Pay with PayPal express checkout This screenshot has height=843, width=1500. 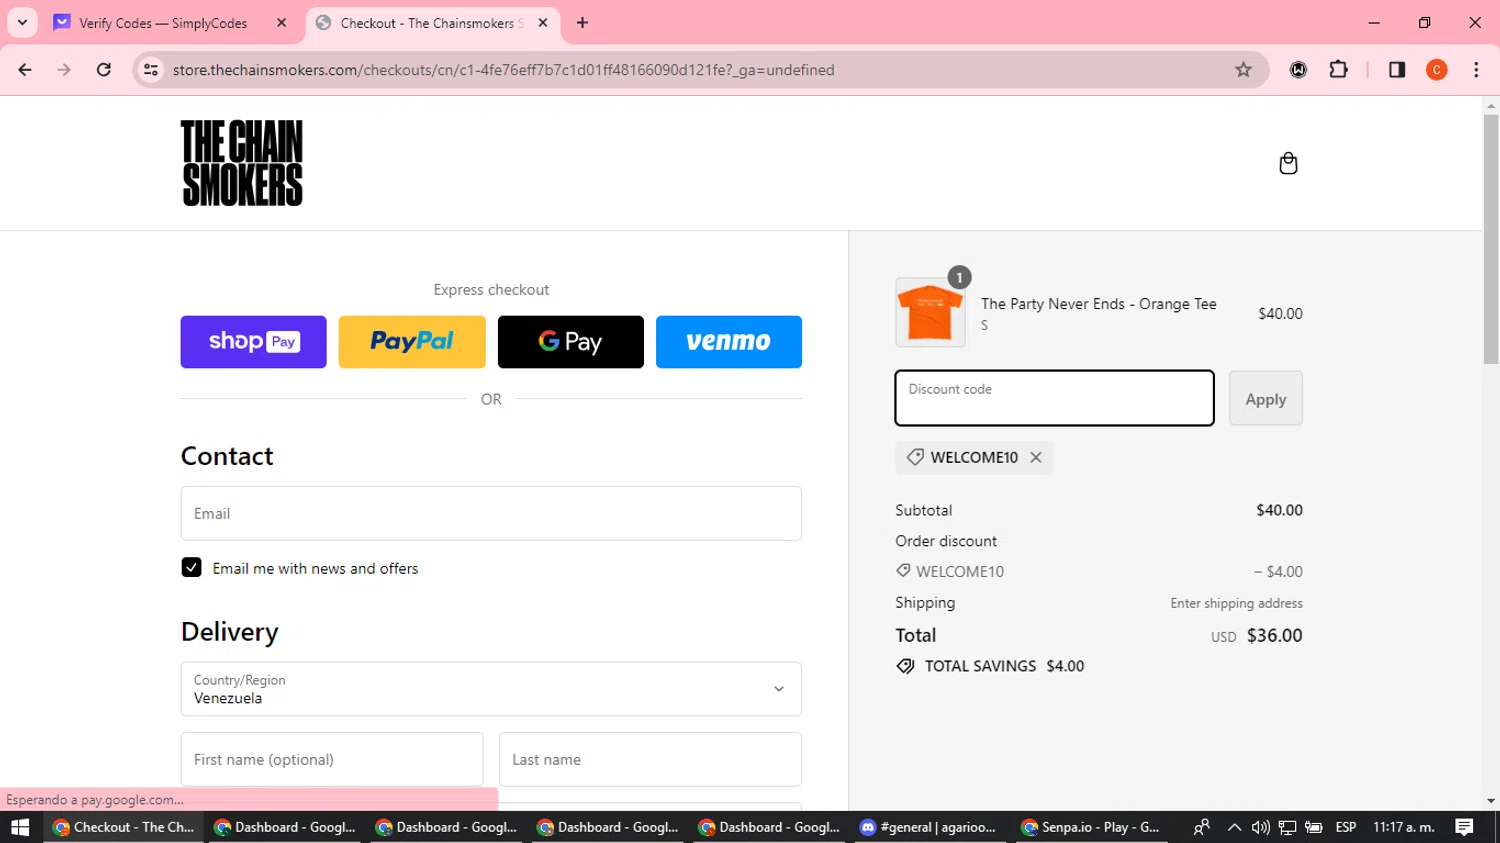tap(412, 342)
